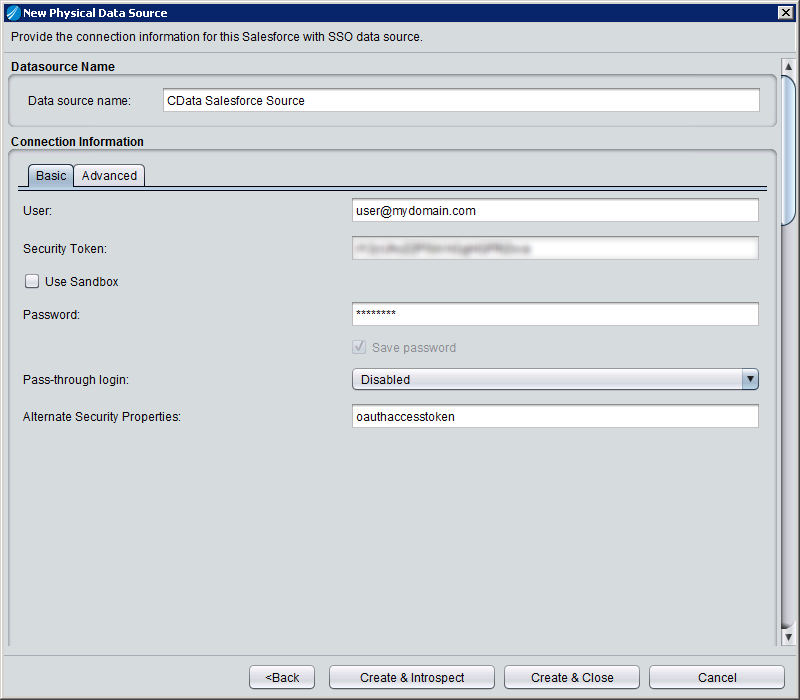Open the Disabled pass-through login combo box
800x700 pixels.
(546, 379)
